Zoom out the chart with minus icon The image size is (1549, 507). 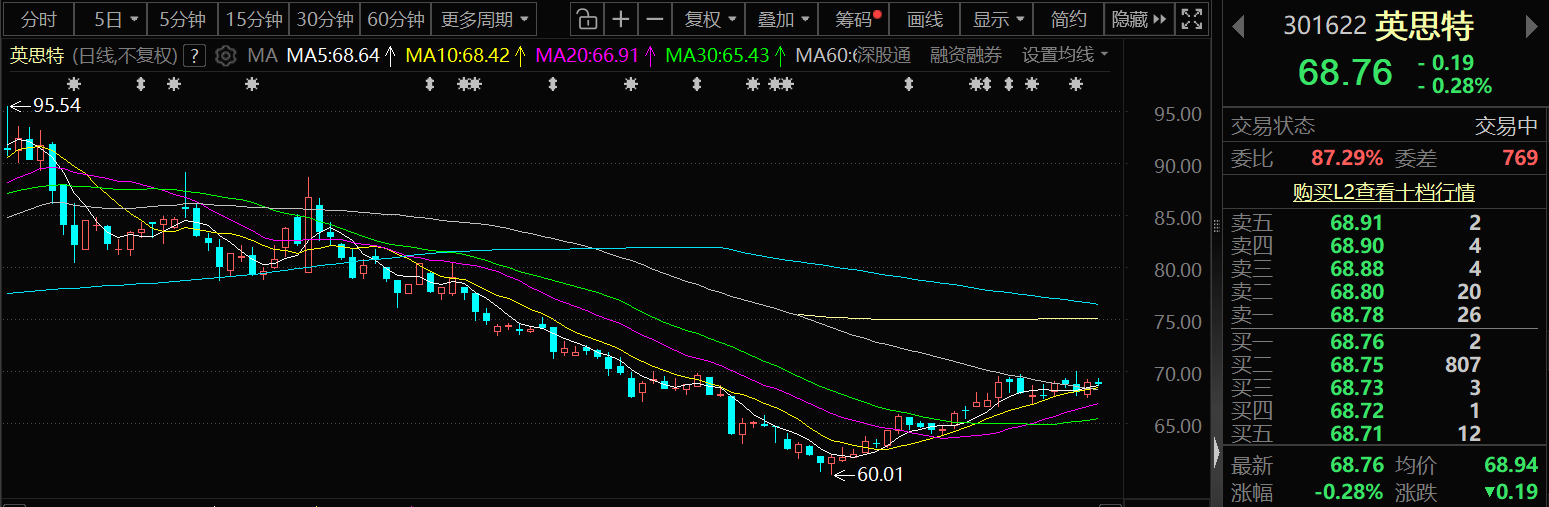click(x=655, y=19)
